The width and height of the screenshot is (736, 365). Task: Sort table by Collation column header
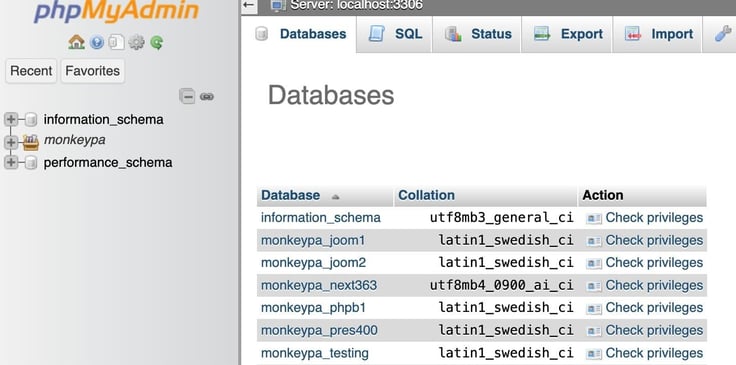[426, 195]
